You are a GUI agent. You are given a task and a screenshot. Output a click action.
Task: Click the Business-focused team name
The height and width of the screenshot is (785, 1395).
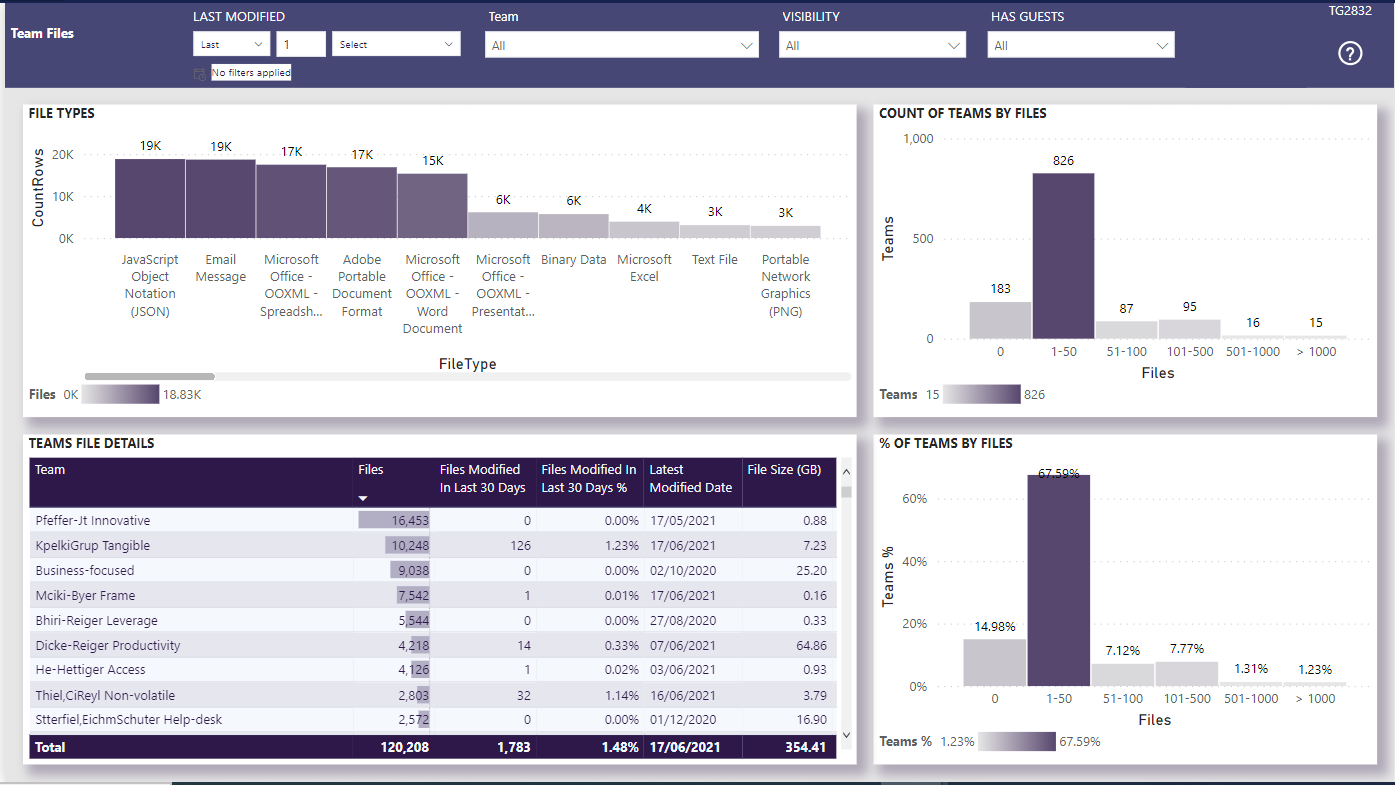point(85,570)
